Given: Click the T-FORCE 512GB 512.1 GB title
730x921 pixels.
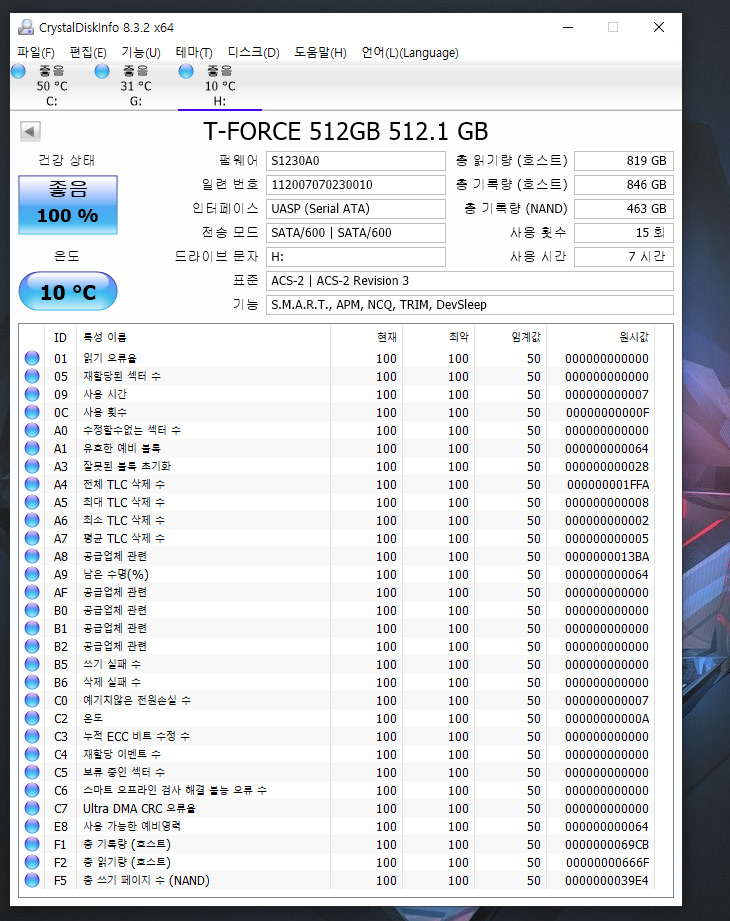Looking at the screenshot, I should point(345,131).
